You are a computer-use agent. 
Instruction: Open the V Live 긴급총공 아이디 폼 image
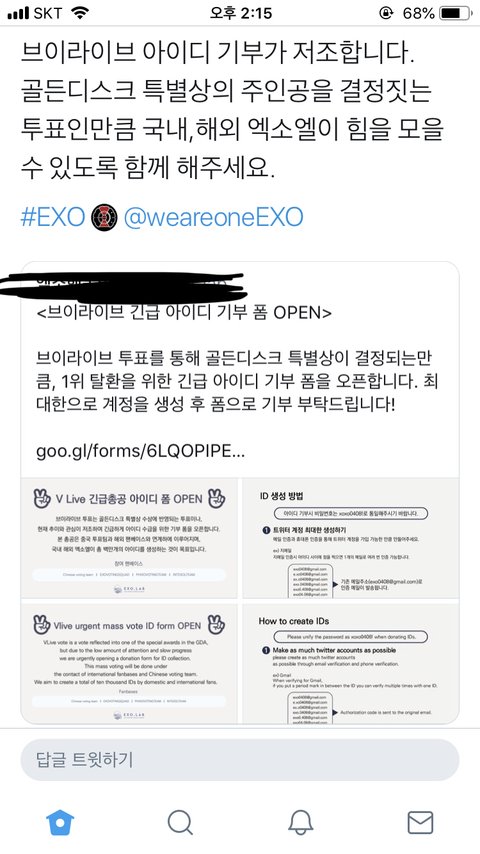coord(129,538)
